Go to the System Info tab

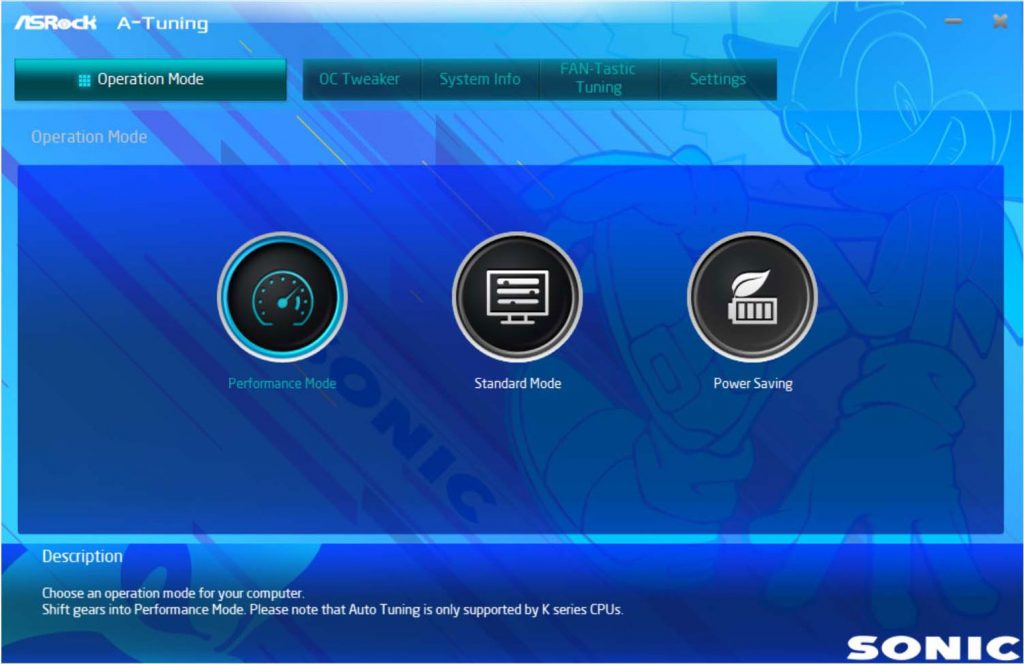[x=480, y=79]
